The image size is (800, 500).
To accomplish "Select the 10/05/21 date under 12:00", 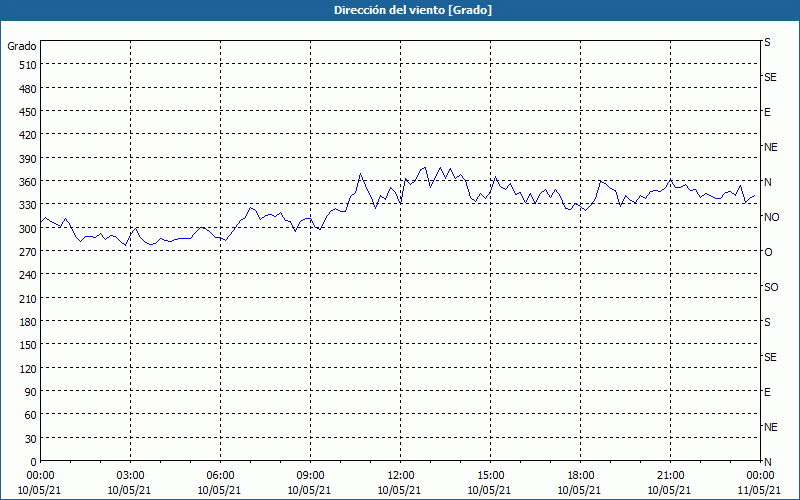I will pyautogui.click(x=399, y=490).
